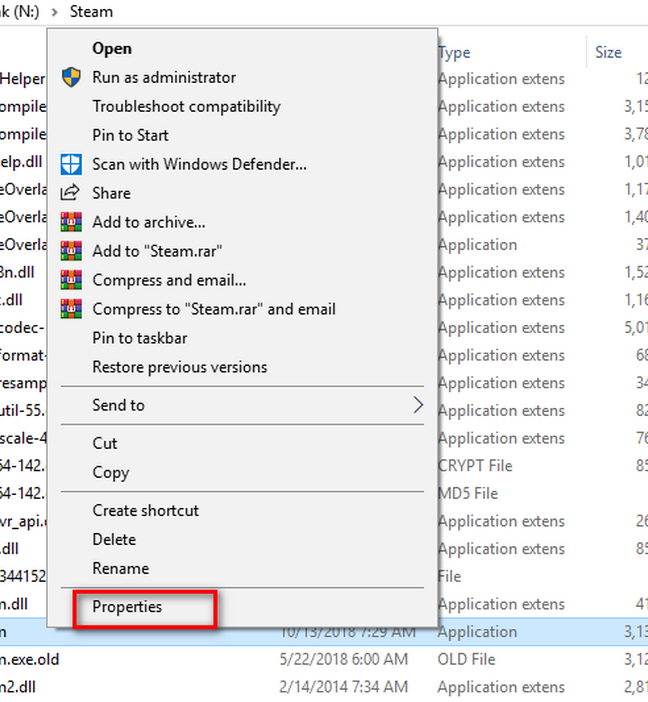The width and height of the screenshot is (648, 702).
Task: Select Troubleshoot compatibility
Action: point(186,107)
